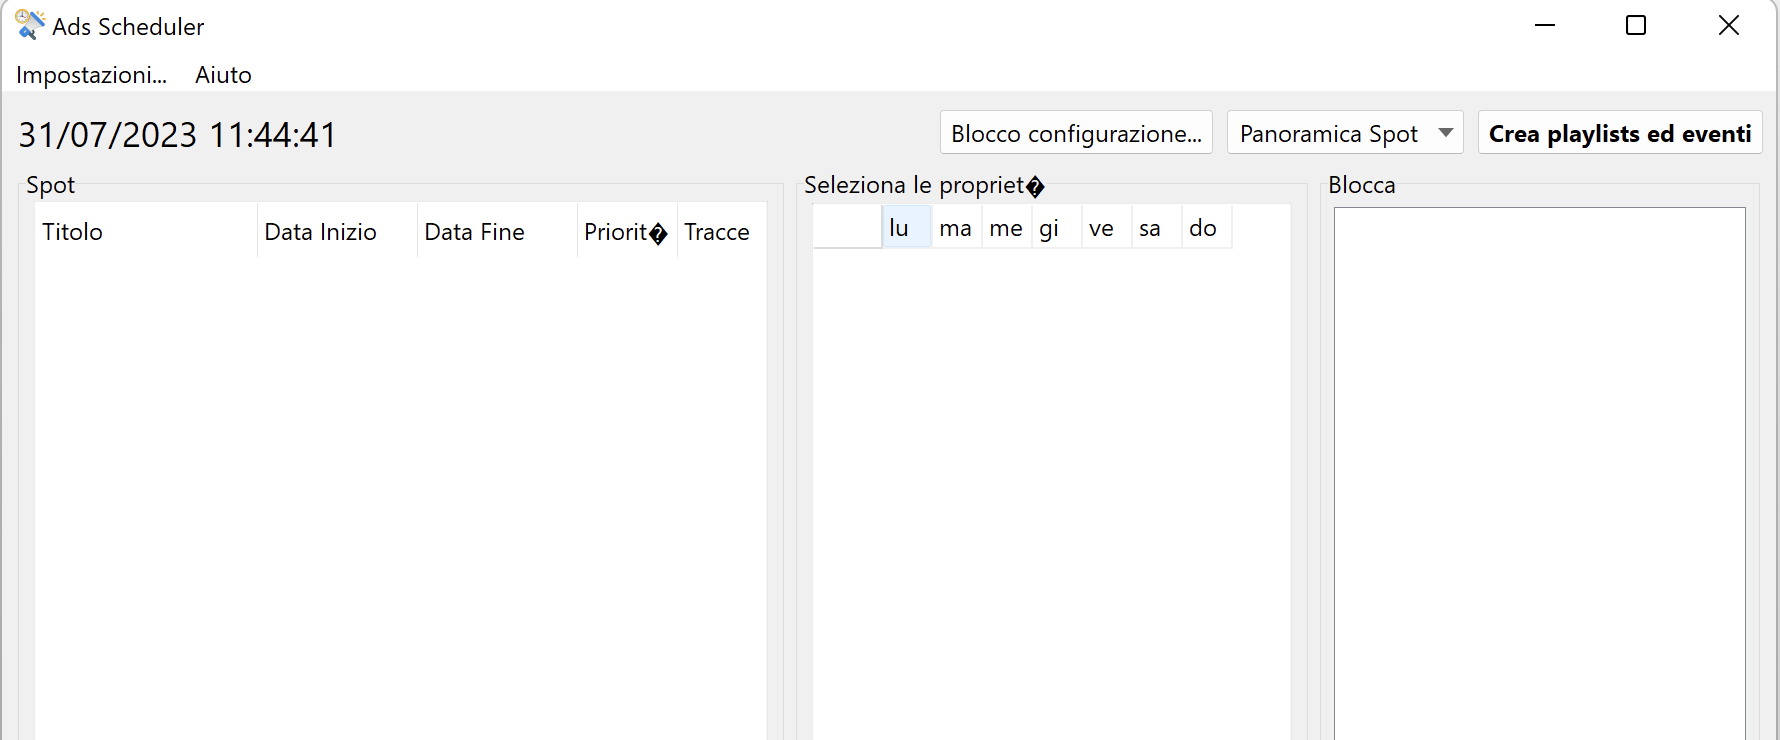The height and width of the screenshot is (740, 1780).
Task: Click inside the Blocca list box
Action: (1540, 473)
